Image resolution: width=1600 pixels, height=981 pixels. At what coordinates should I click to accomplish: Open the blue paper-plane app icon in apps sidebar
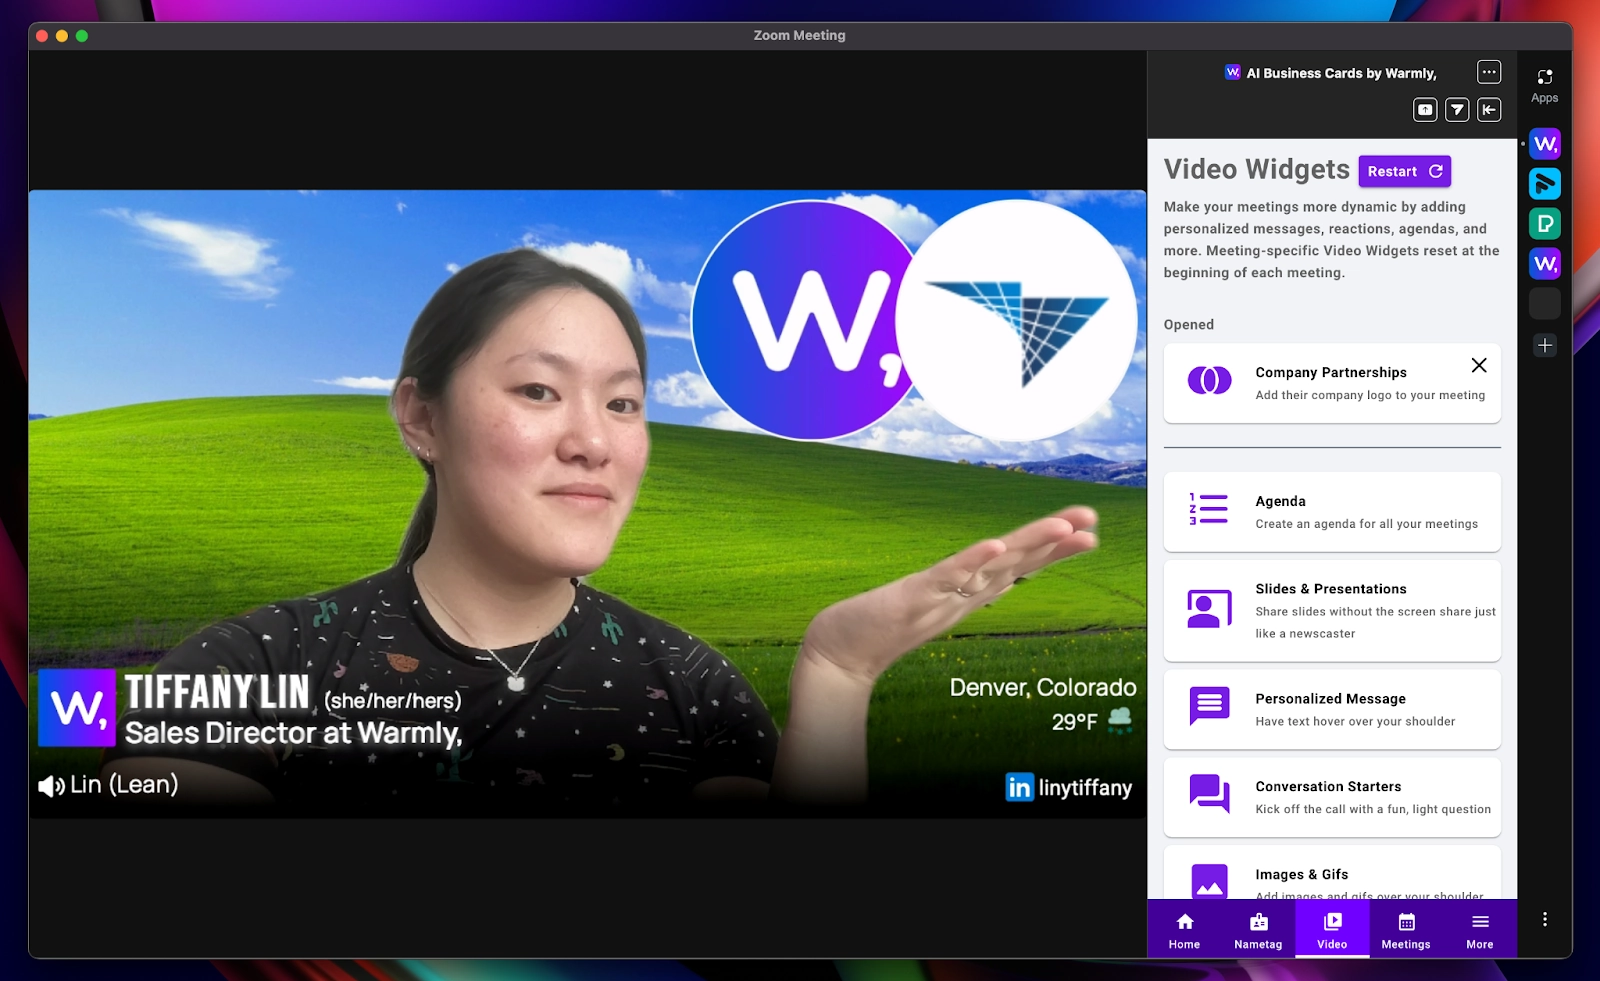[1545, 184]
